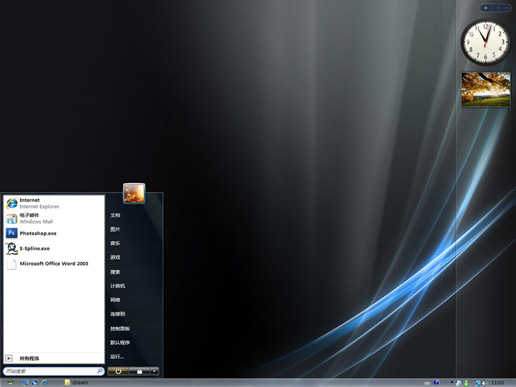The height and width of the screenshot is (387, 516).
Task: Open 游戏 (Games) in Start menu
Action: coord(115,257)
